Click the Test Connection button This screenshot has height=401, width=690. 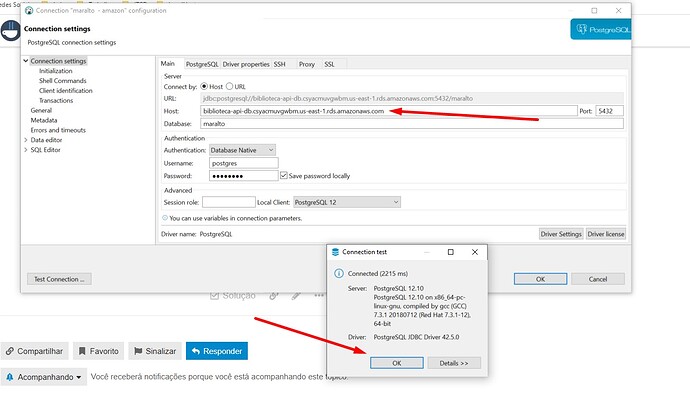click(x=59, y=279)
